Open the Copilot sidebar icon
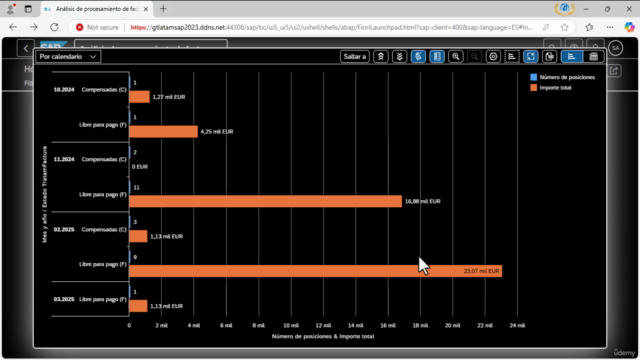Viewport: 640px width, 360px height. tap(629, 27)
